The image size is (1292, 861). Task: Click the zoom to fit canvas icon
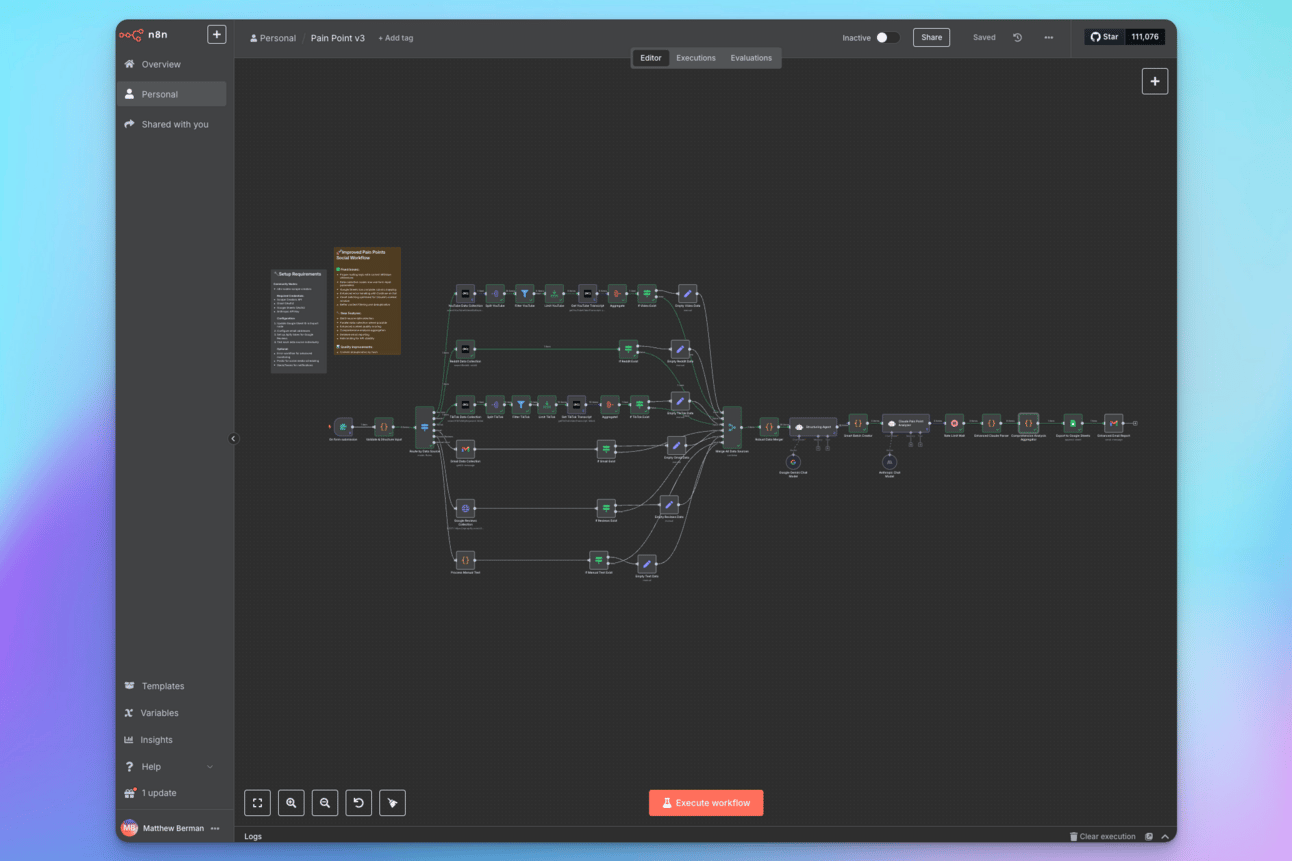[x=257, y=802]
